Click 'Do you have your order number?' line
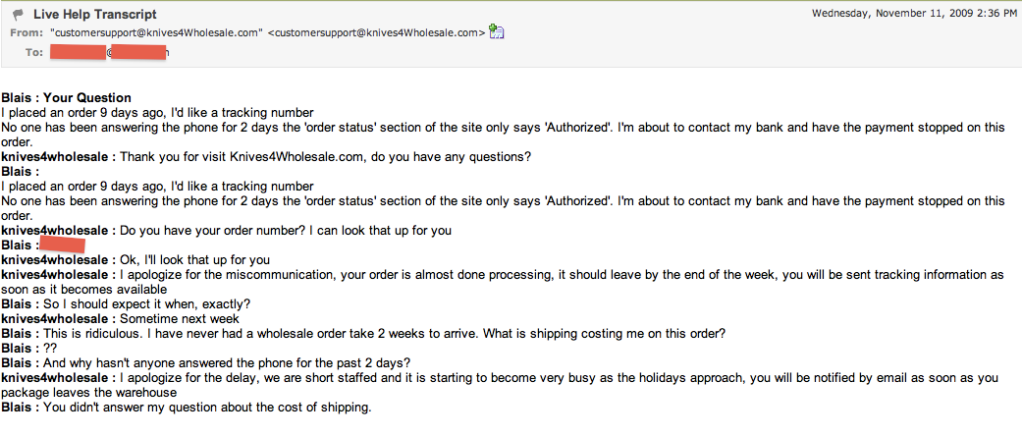The image size is (1022, 437). pyautogui.click(x=226, y=231)
